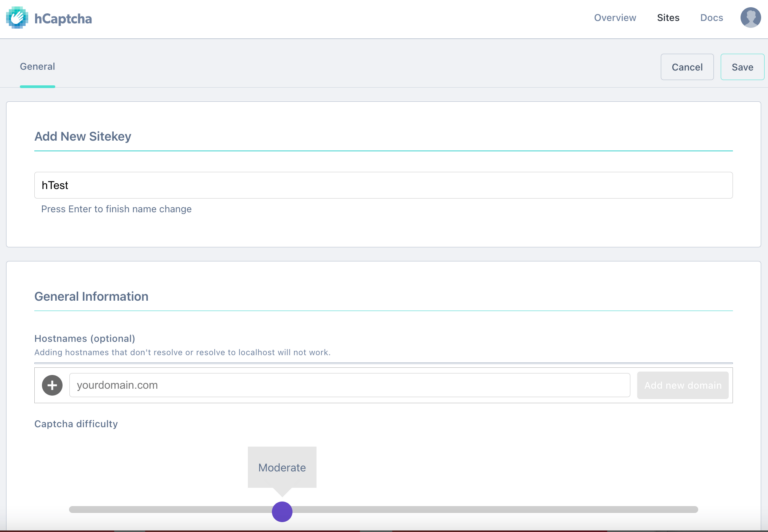The width and height of the screenshot is (768, 532).
Task: Click the Hostnames (optional) label
Action: pyautogui.click(x=85, y=339)
